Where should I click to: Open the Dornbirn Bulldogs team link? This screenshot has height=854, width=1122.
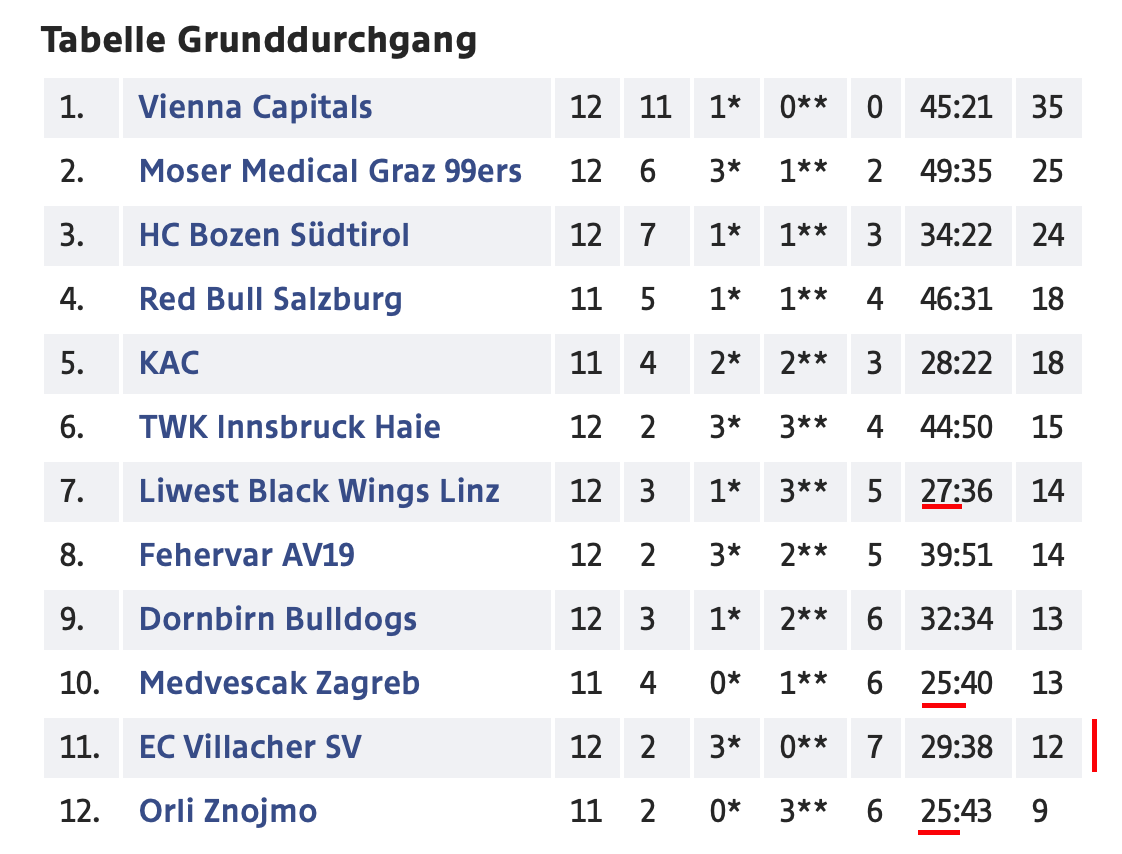coord(278,619)
